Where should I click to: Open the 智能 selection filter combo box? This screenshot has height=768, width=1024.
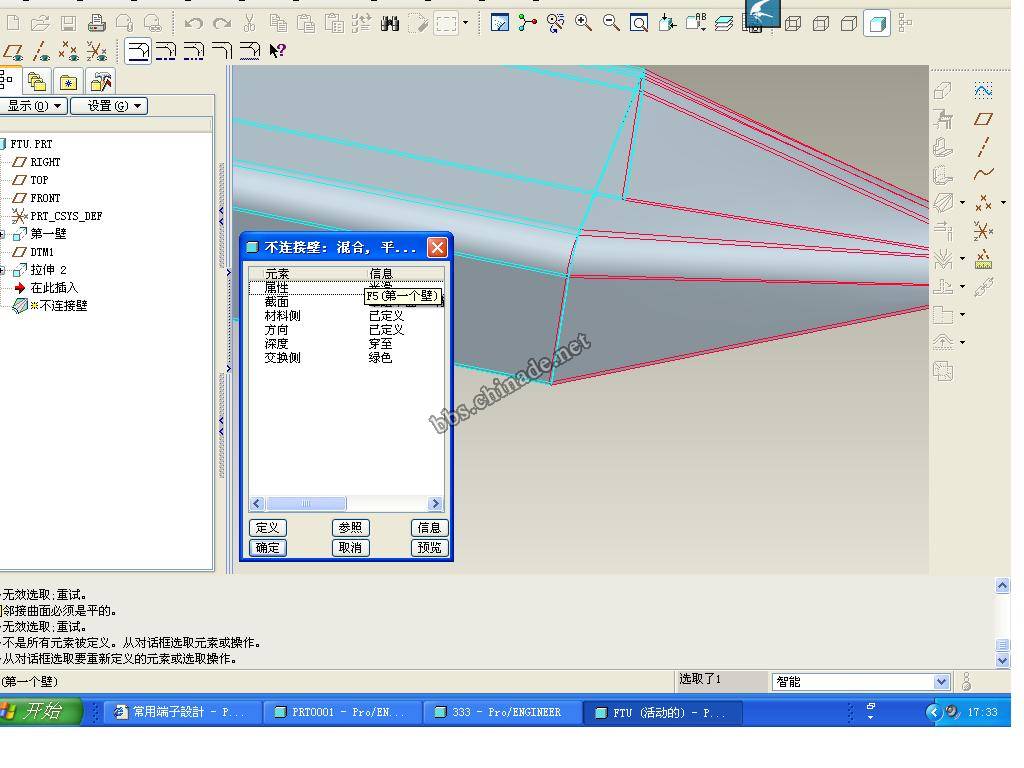coord(860,682)
